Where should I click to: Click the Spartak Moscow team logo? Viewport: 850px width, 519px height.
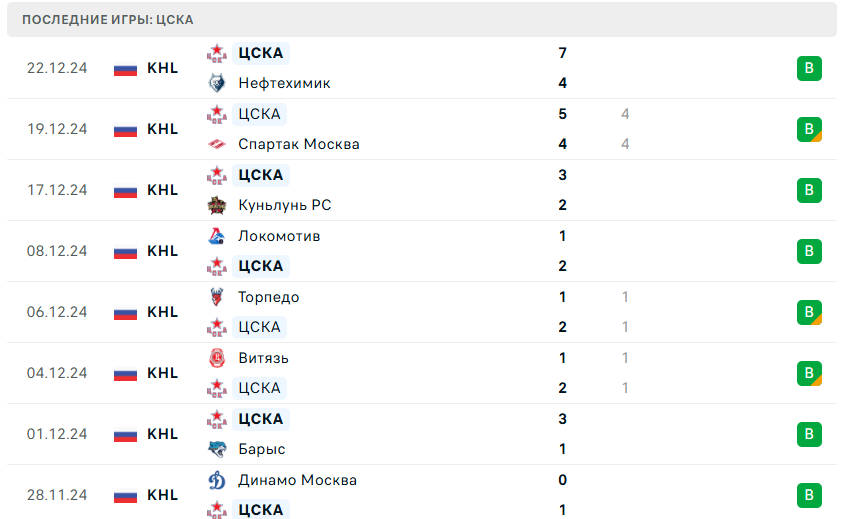[217, 144]
